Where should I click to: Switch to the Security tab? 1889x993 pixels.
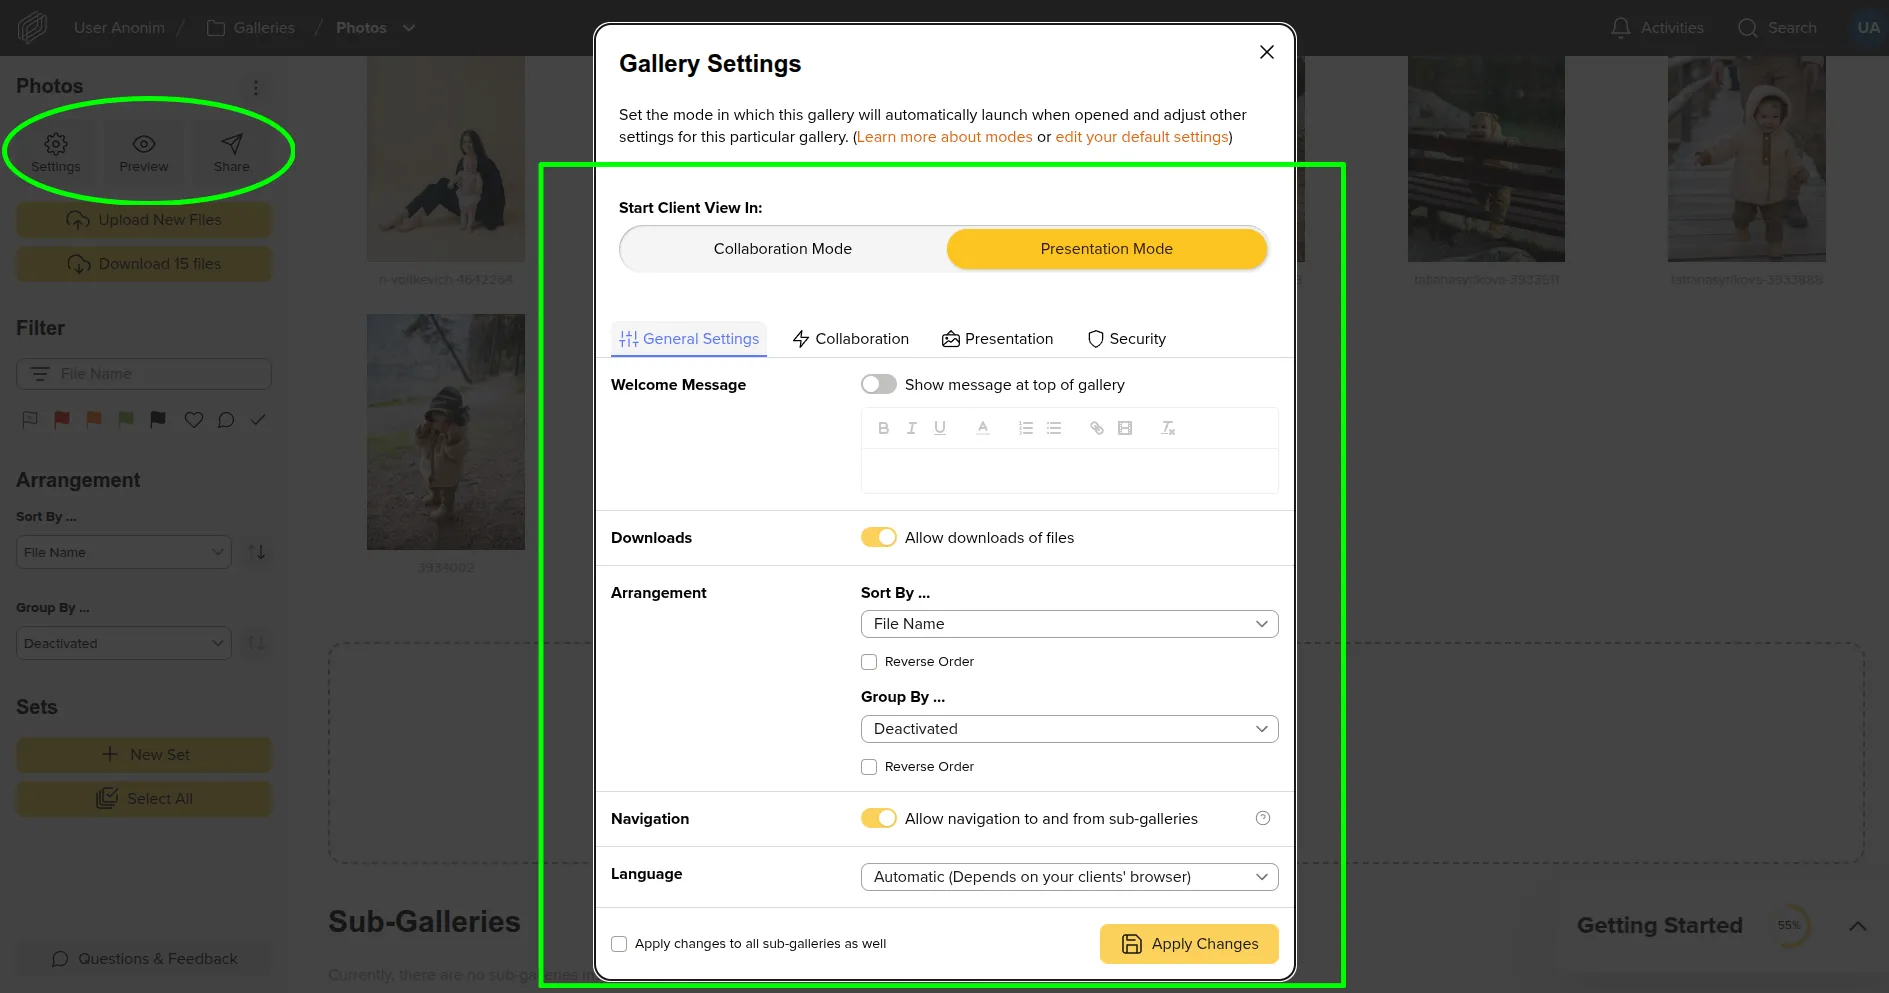[1126, 338]
